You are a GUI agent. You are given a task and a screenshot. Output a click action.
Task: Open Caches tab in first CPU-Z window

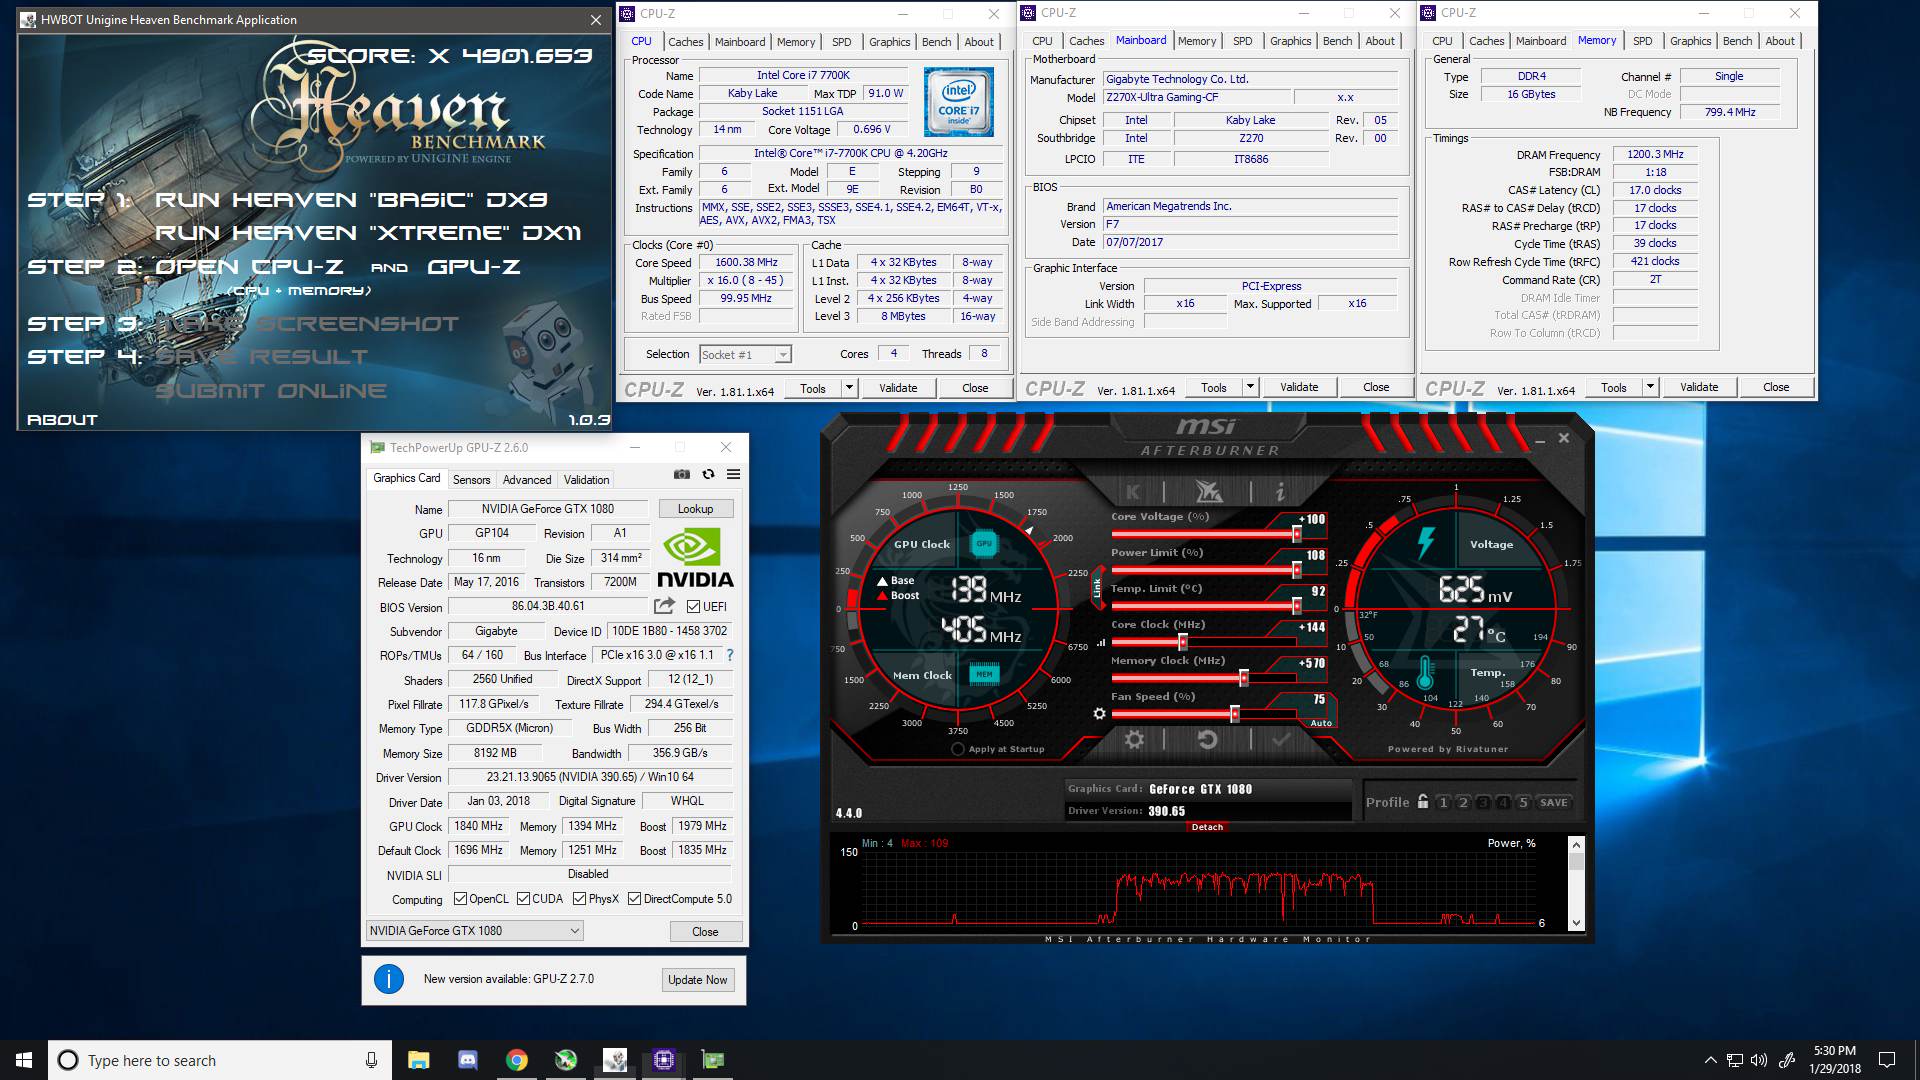click(x=686, y=42)
